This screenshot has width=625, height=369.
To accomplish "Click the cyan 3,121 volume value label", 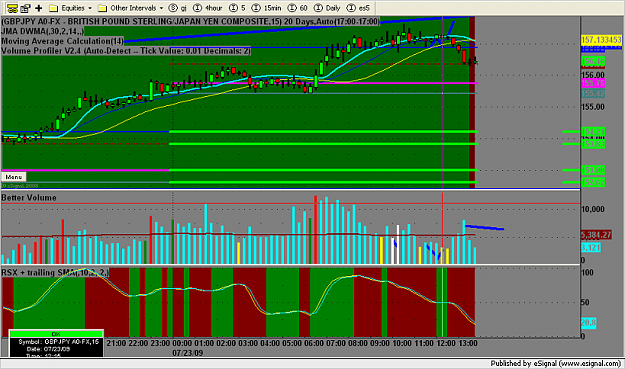I will 591,247.
